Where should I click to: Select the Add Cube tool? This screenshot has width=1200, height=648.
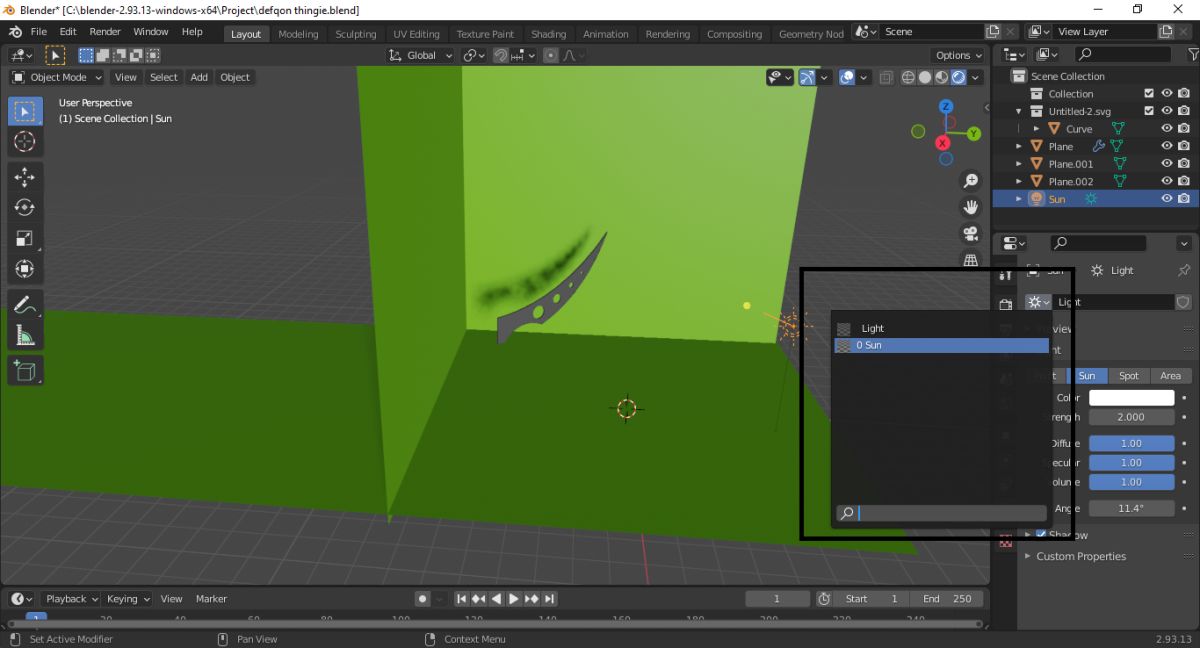[25, 371]
